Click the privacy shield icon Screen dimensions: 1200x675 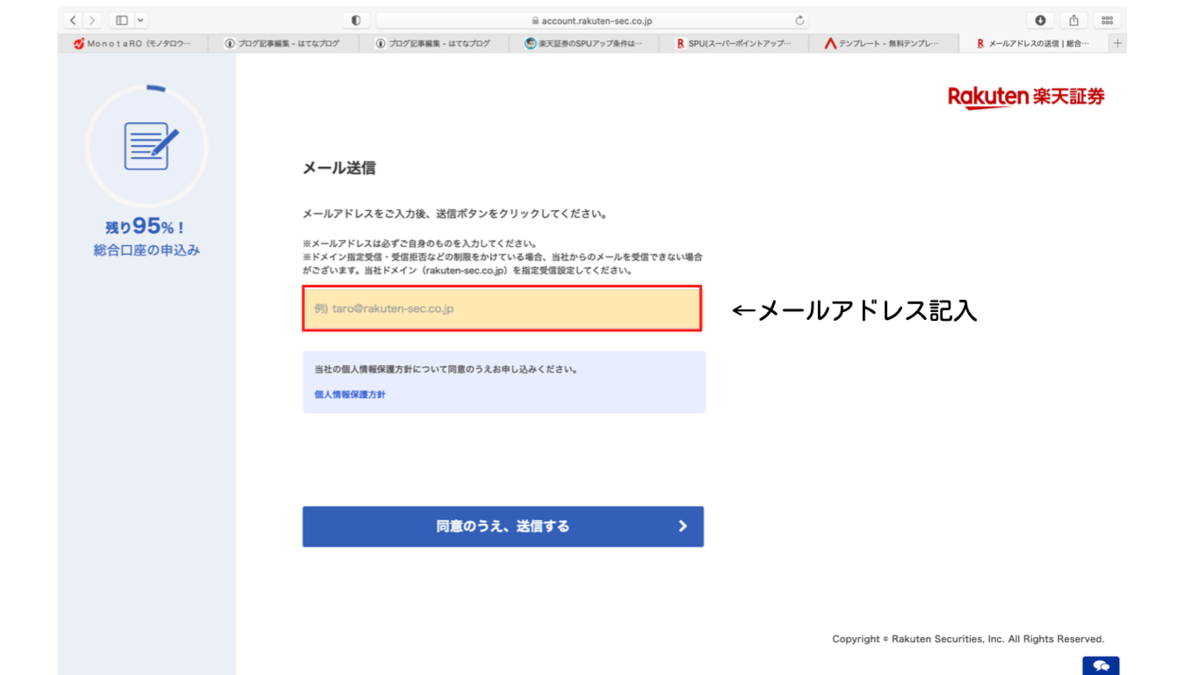click(356, 20)
